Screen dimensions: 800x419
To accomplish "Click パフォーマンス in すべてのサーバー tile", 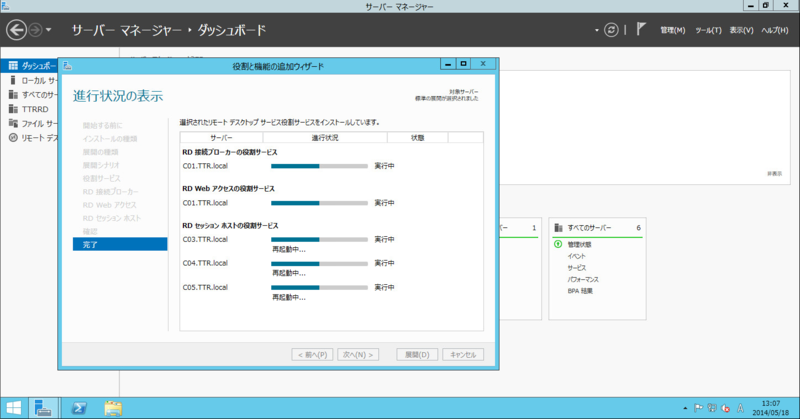I will coord(583,280).
